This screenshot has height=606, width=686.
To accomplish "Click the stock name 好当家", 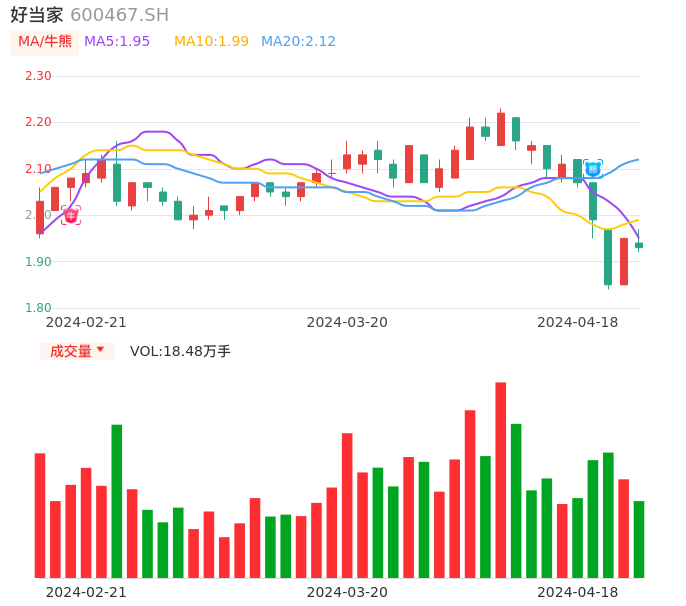I will click(x=37, y=15).
